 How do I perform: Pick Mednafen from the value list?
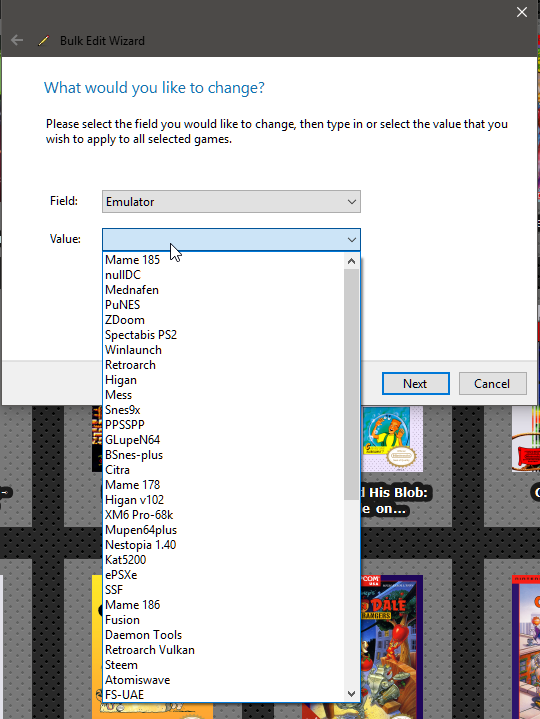132,290
